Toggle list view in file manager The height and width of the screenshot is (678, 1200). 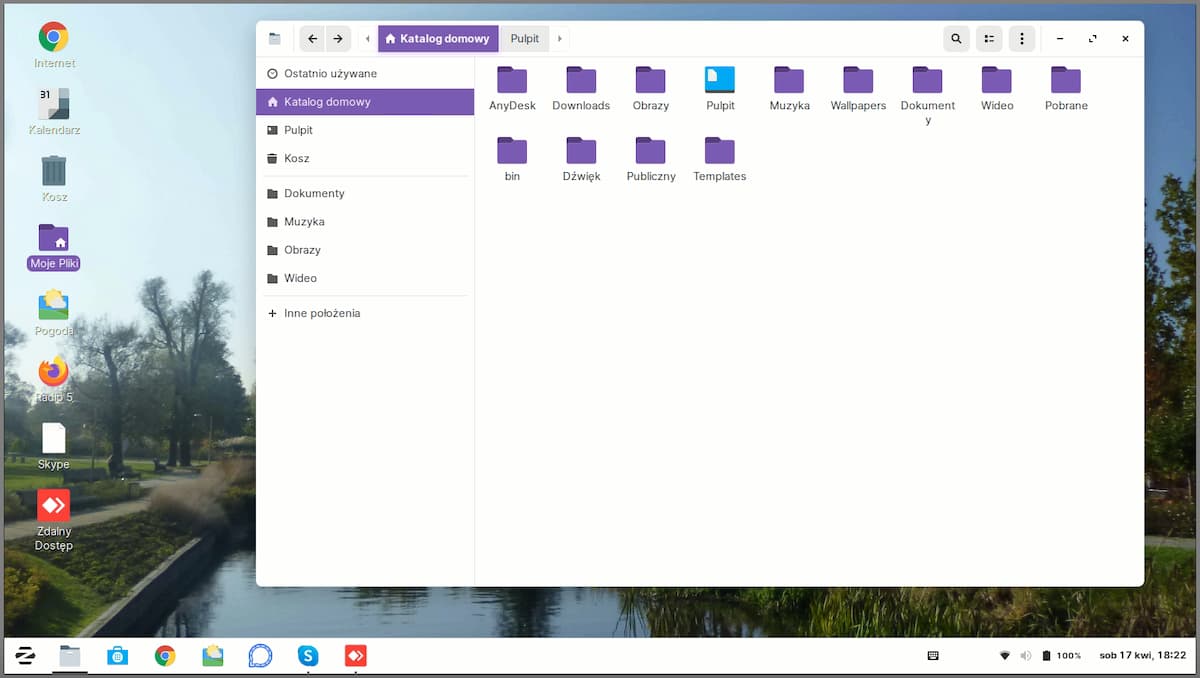(x=988, y=39)
